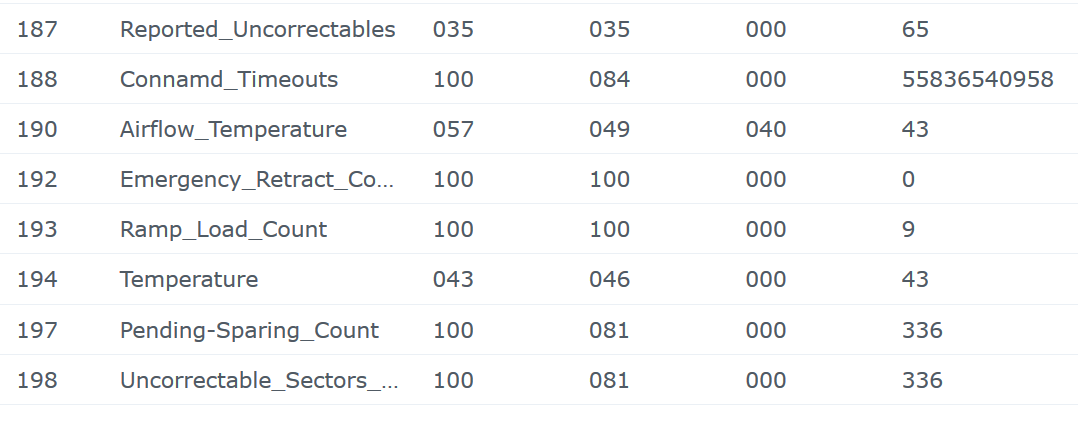Select the worst value 084 for Connamd_Timeouts

point(609,79)
